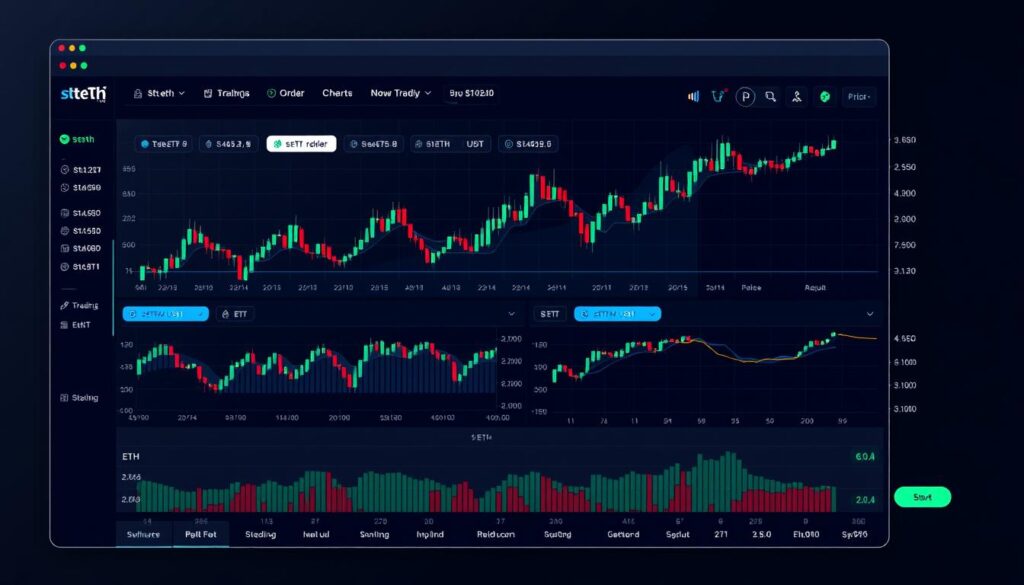Screen dimensions: 1024x585
Task: Select the ExNT item in the sidebar
Action: [x=83, y=323]
